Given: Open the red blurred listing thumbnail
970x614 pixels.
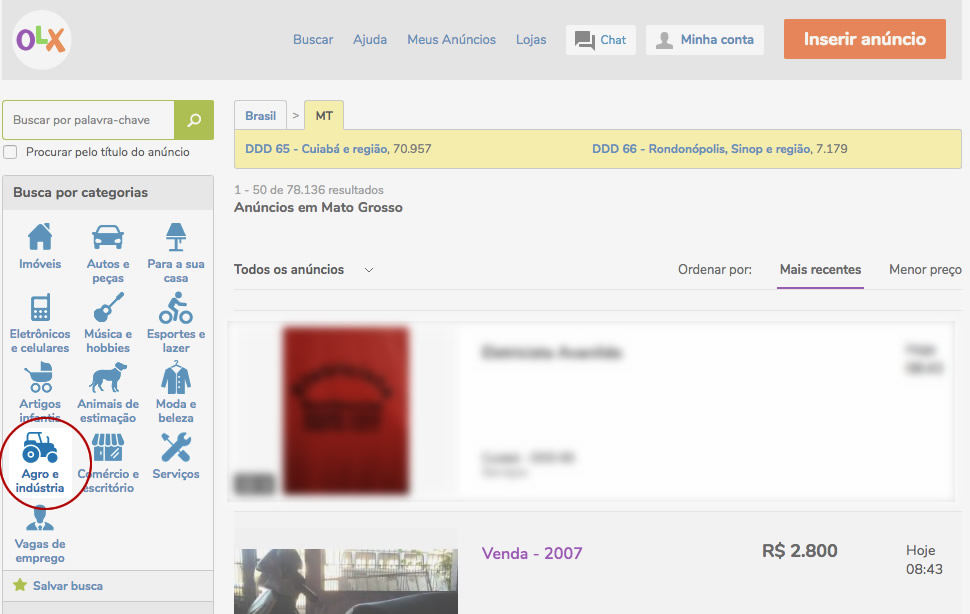Looking at the screenshot, I should tap(346, 411).
